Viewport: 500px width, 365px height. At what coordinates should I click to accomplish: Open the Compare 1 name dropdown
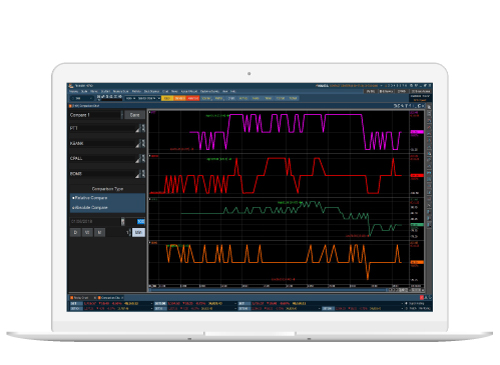coord(122,115)
